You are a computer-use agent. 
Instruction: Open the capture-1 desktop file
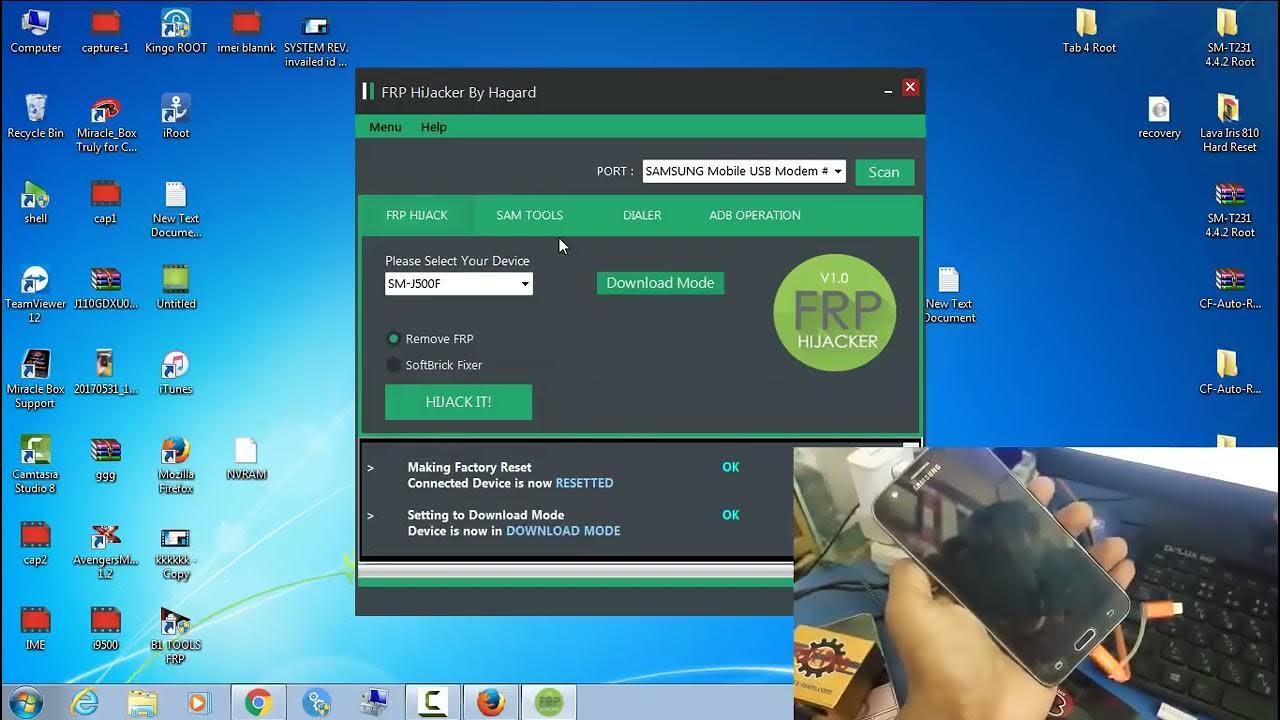[x=105, y=30]
